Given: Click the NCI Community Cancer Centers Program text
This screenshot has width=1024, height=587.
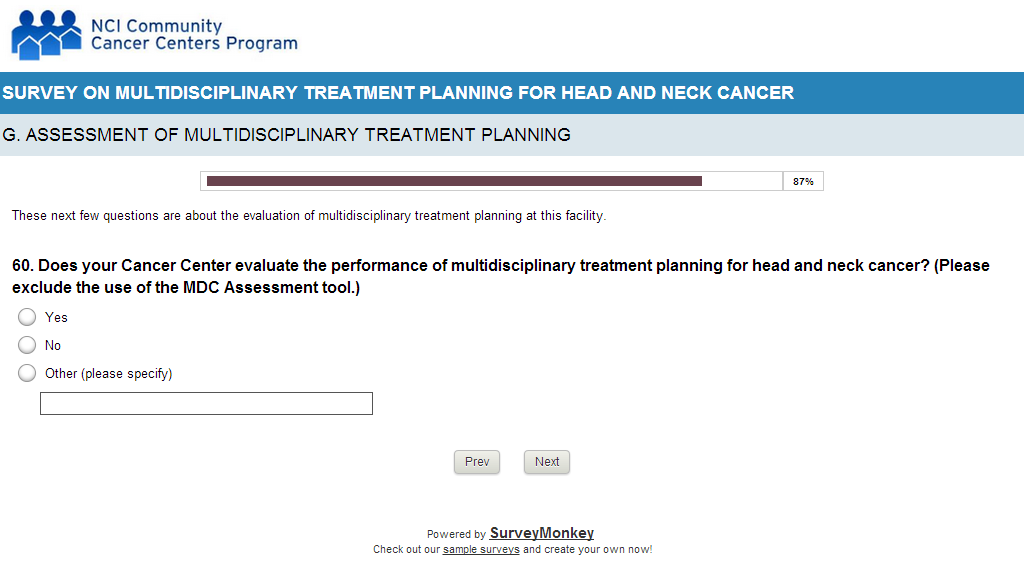Looking at the screenshot, I should [193, 35].
